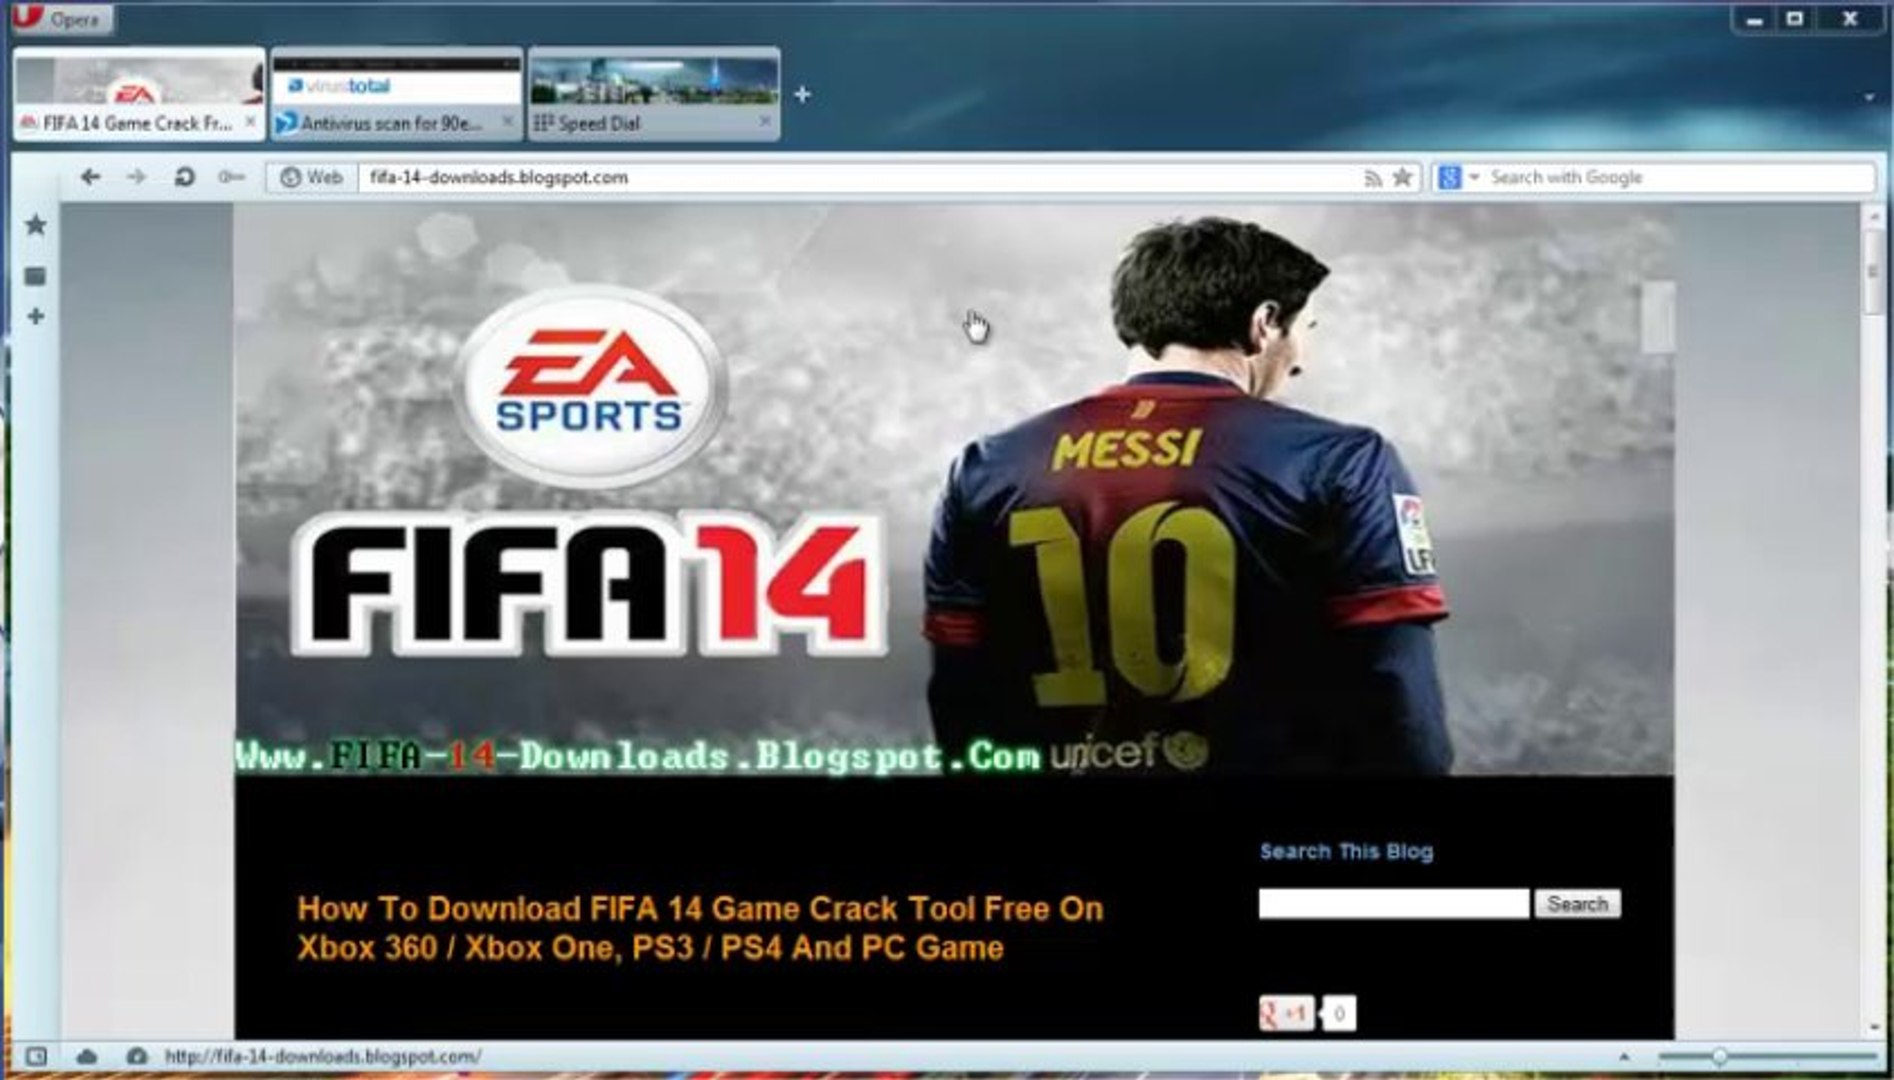1894x1080 pixels.
Task: Open the Bookmarks panel star in sidebar
Action: 36,225
